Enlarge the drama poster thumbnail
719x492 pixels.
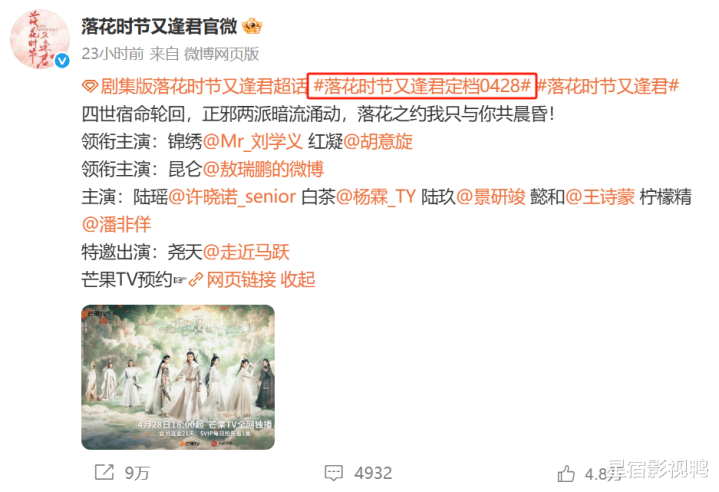[178, 377]
